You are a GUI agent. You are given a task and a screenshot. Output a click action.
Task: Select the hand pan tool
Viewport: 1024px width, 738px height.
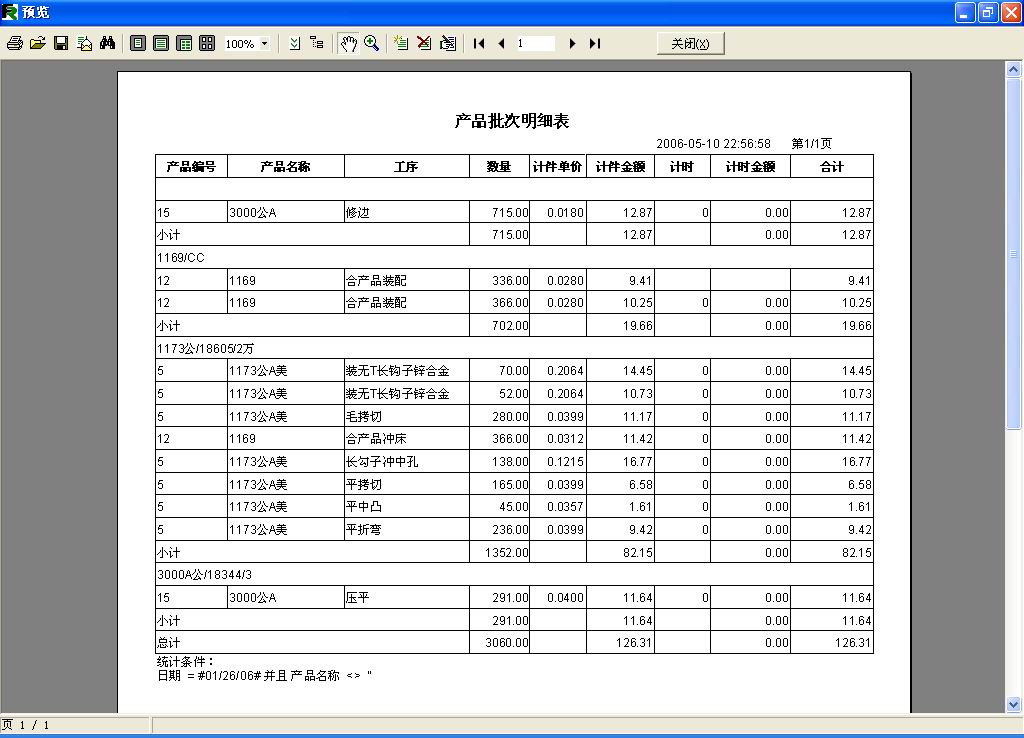pos(351,43)
